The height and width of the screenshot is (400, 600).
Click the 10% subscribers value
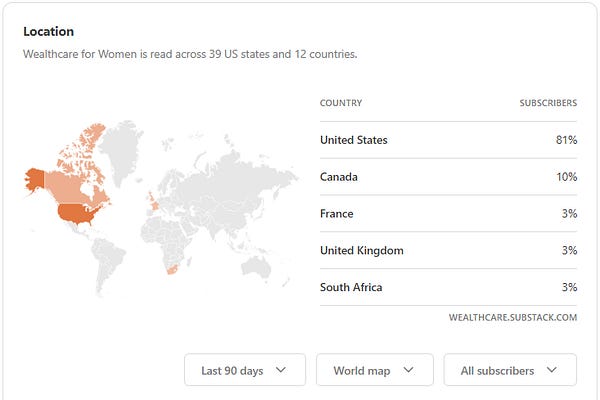tap(566, 177)
